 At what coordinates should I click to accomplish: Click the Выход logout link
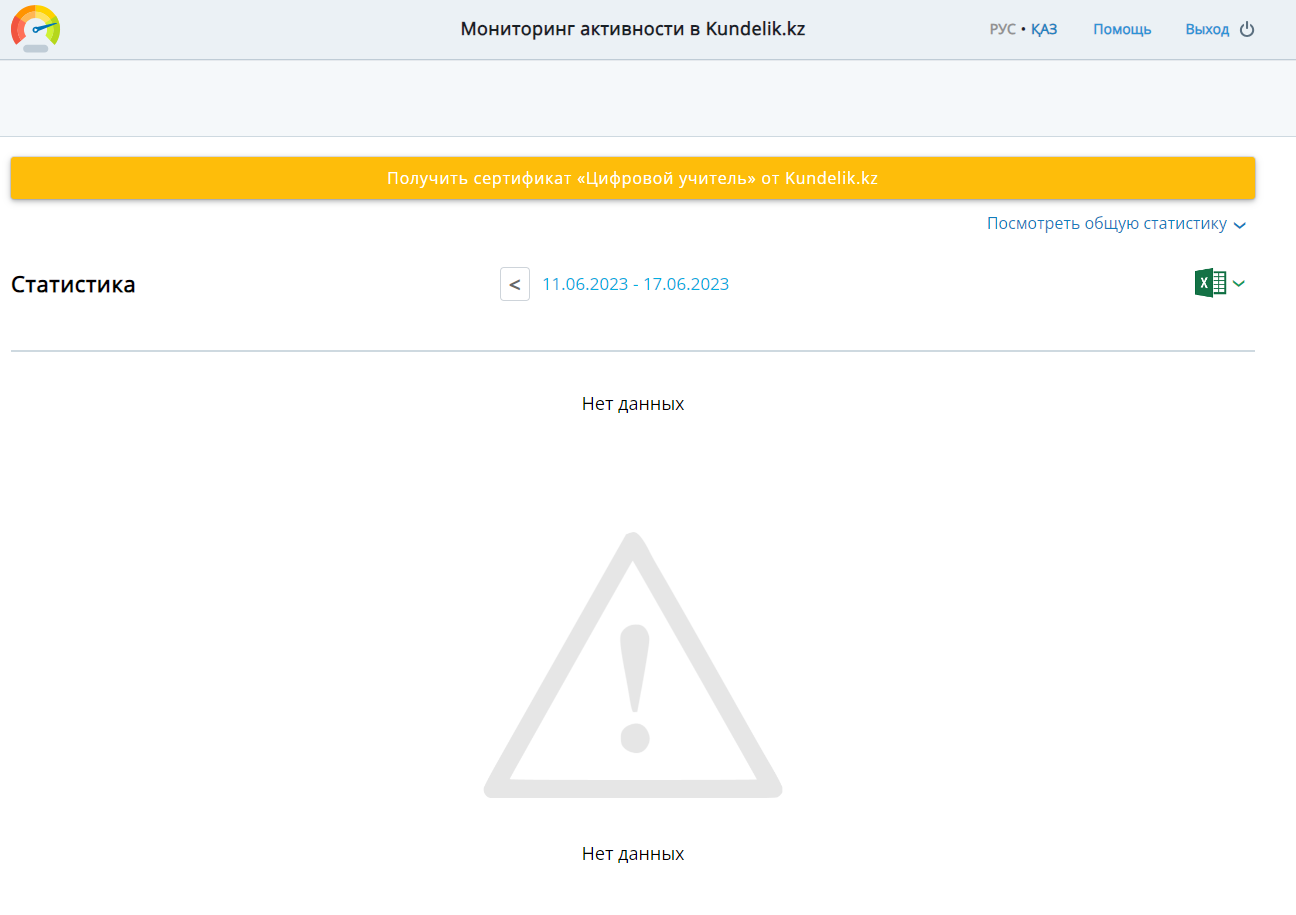coord(1207,30)
